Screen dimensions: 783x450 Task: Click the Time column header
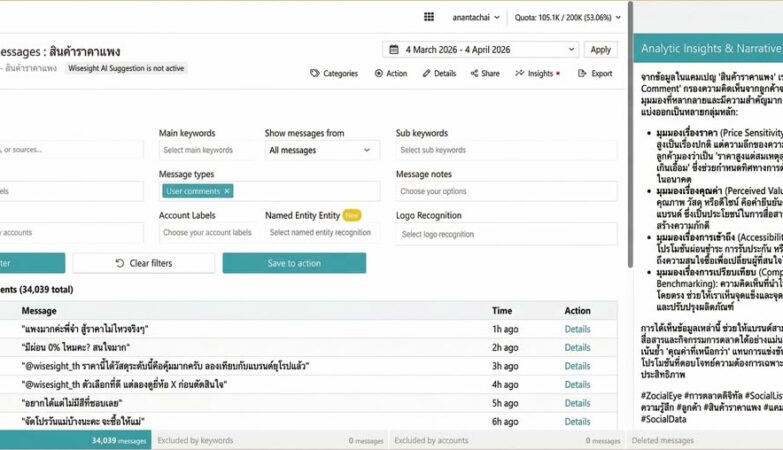[502, 311]
